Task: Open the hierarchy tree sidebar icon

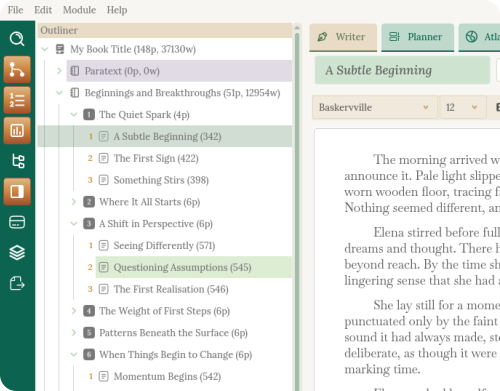Action: point(18,161)
